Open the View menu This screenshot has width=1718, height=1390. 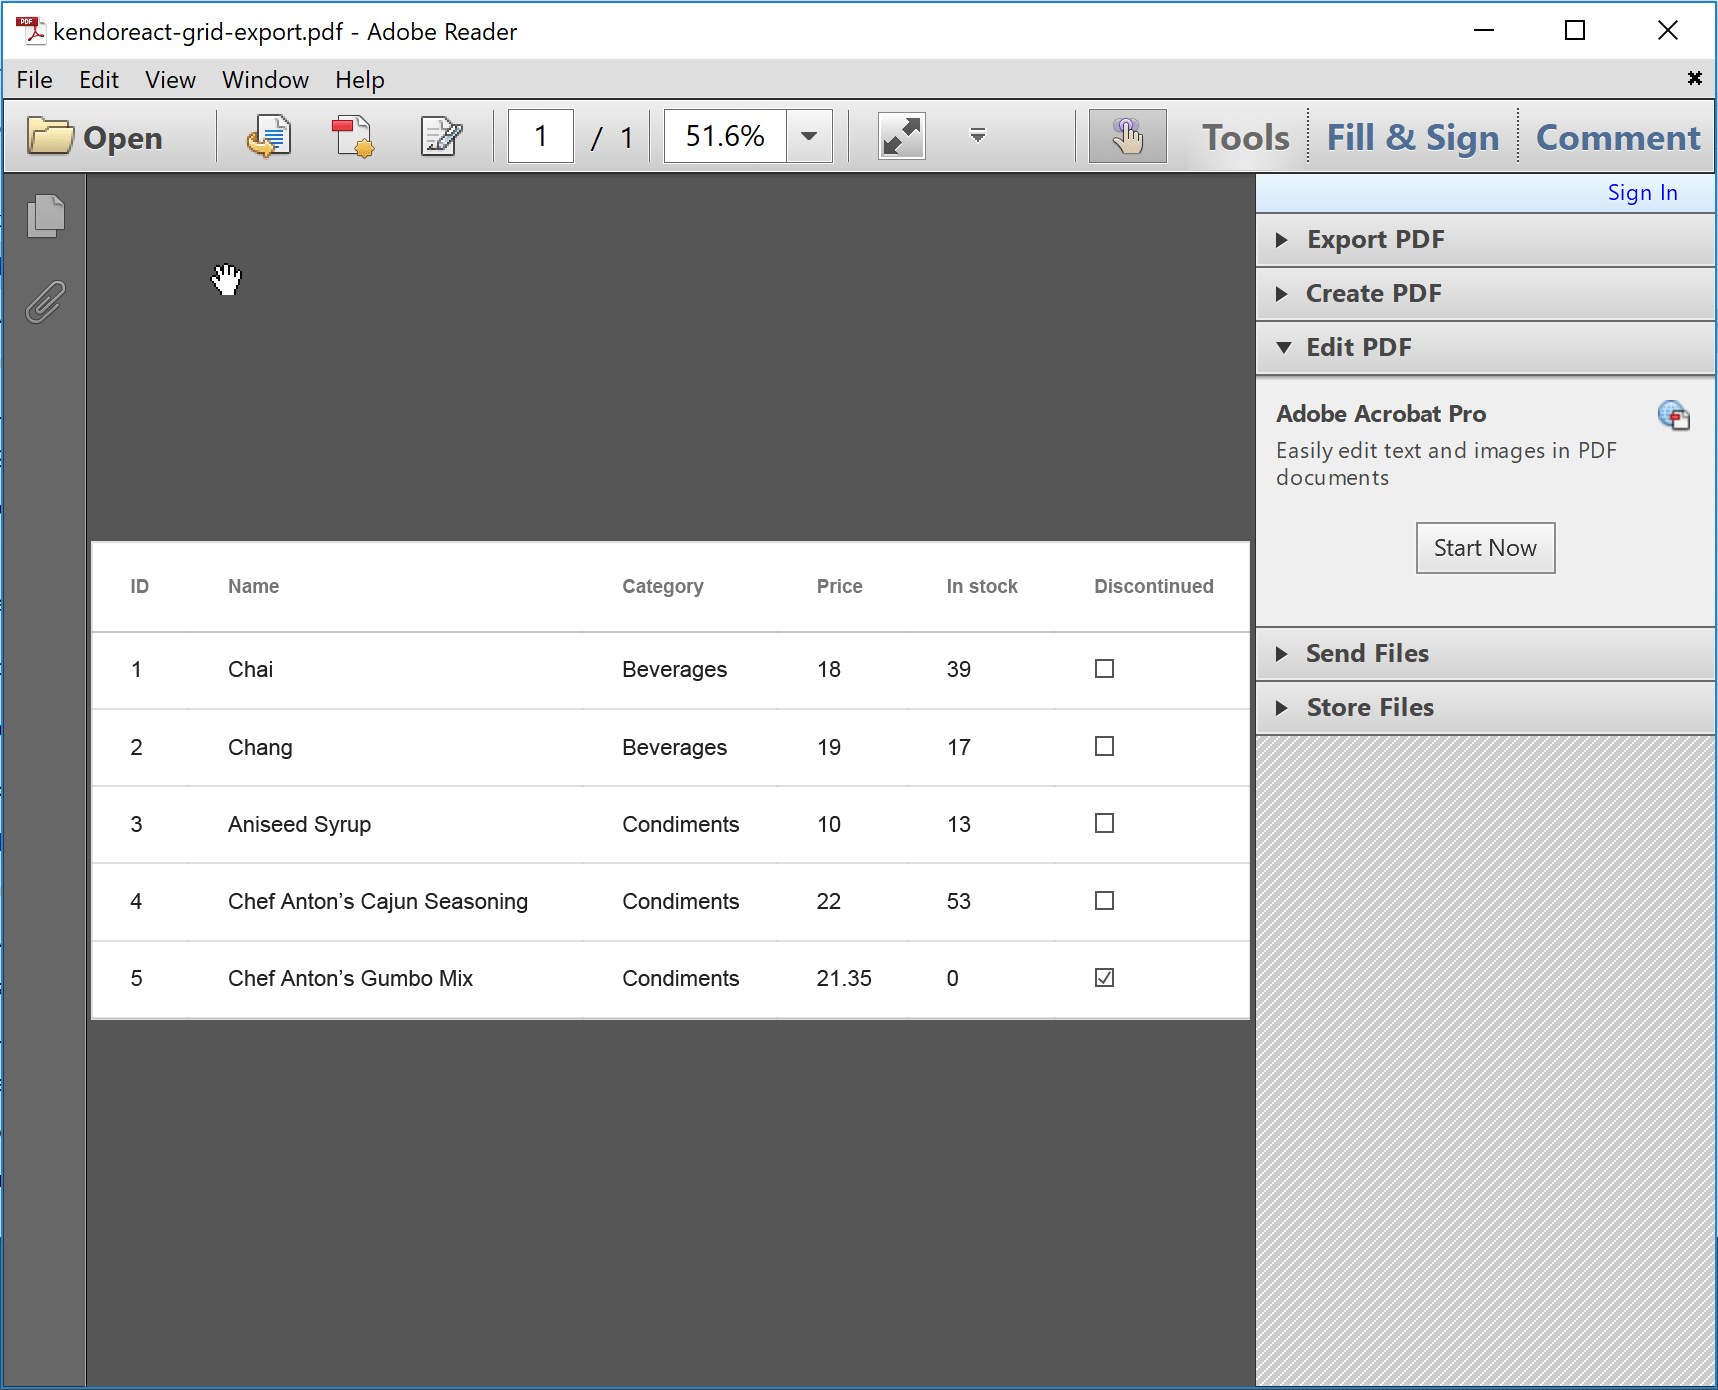[x=169, y=79]
